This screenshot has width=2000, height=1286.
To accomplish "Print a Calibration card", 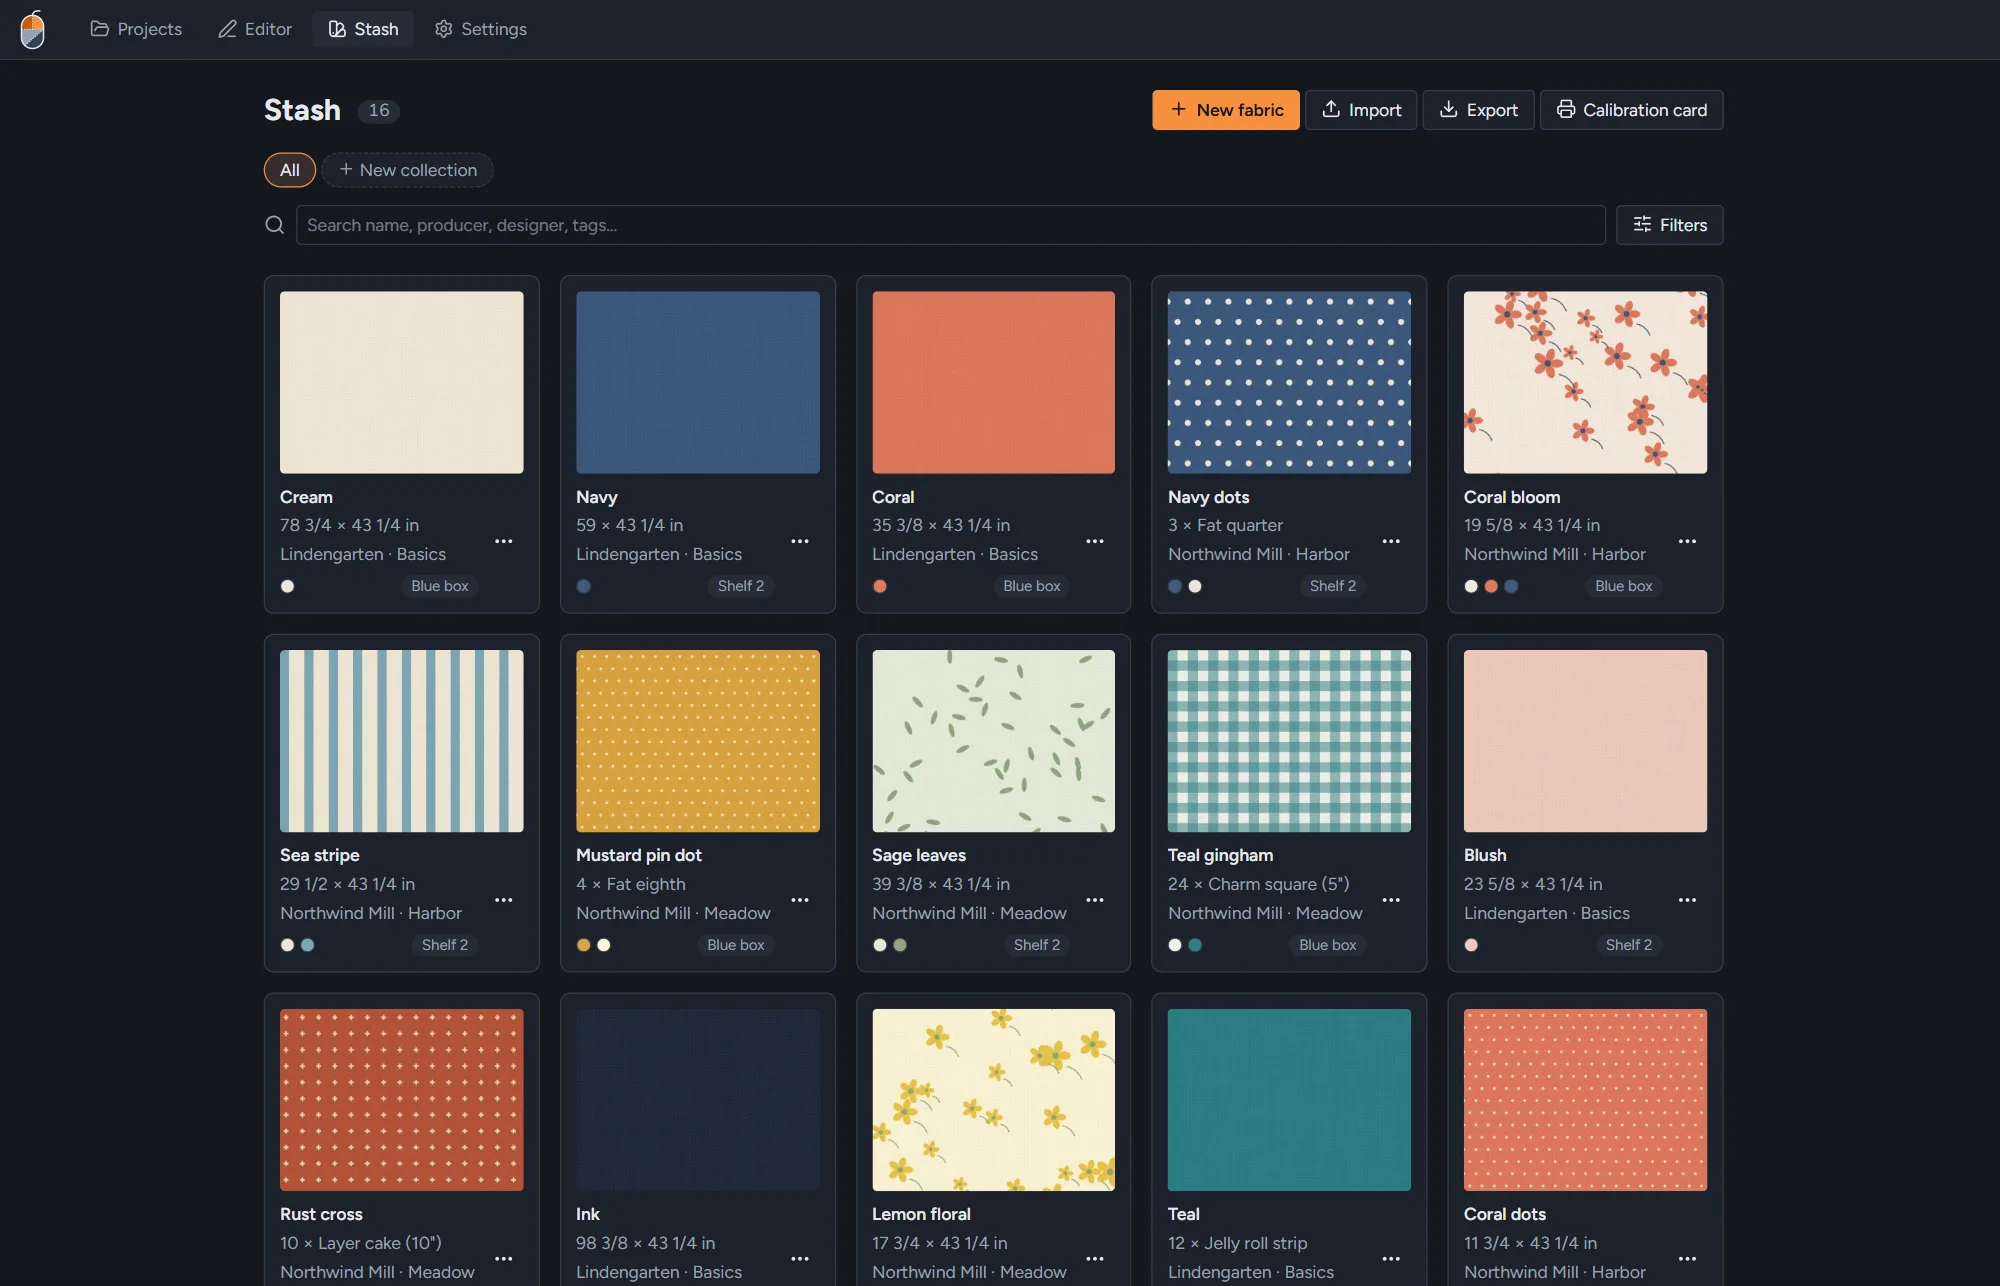I will coord(1631,110).
